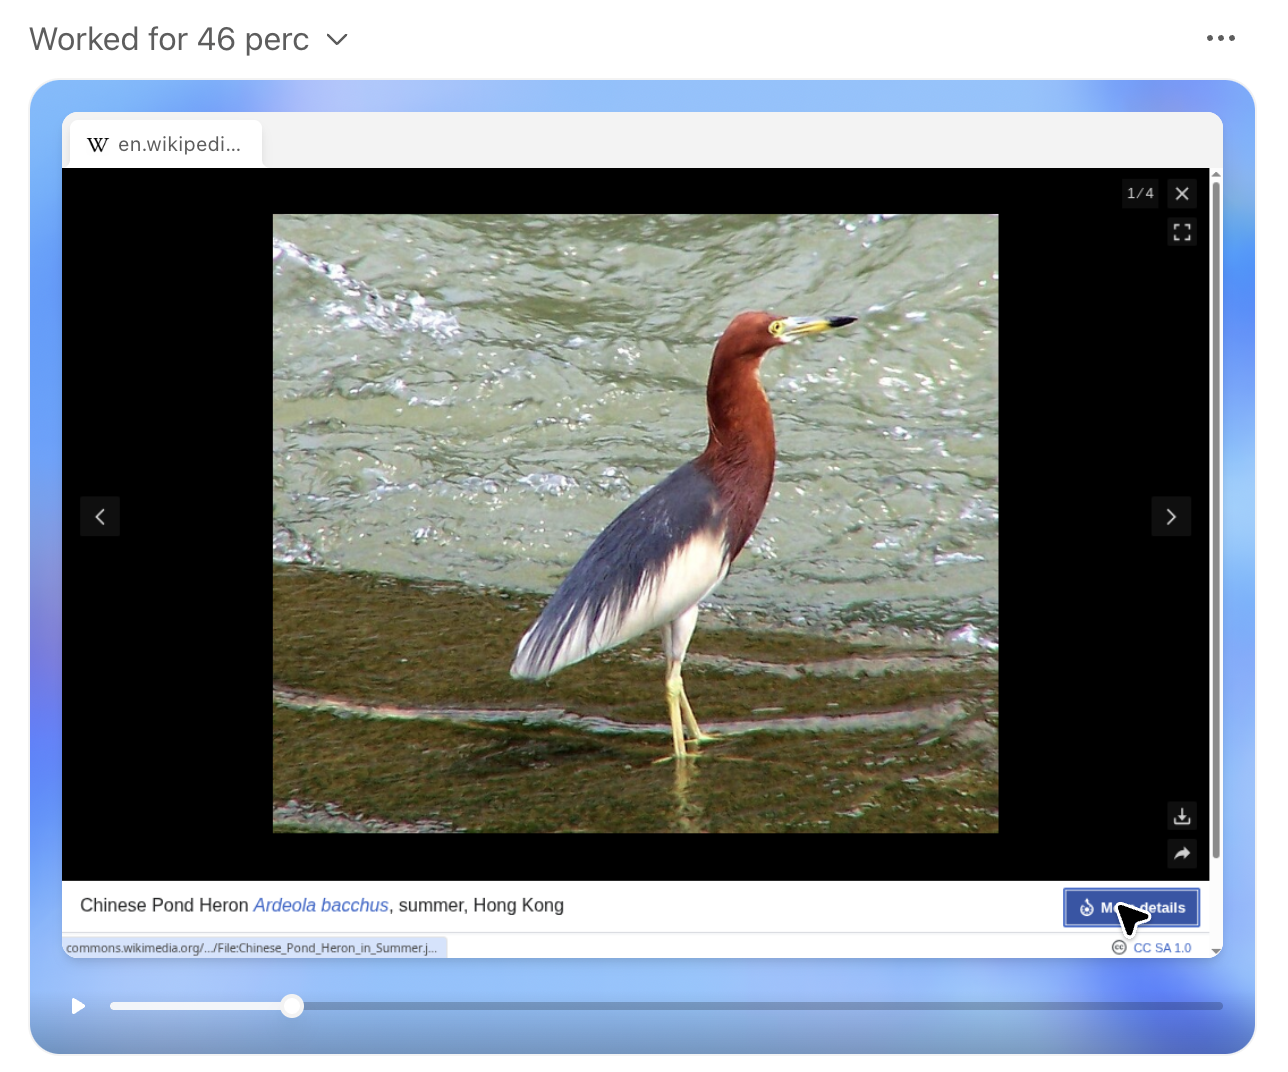Close the media viewer with the X
This screenshot has height=1072, width=1288.
pos(1182,194)
